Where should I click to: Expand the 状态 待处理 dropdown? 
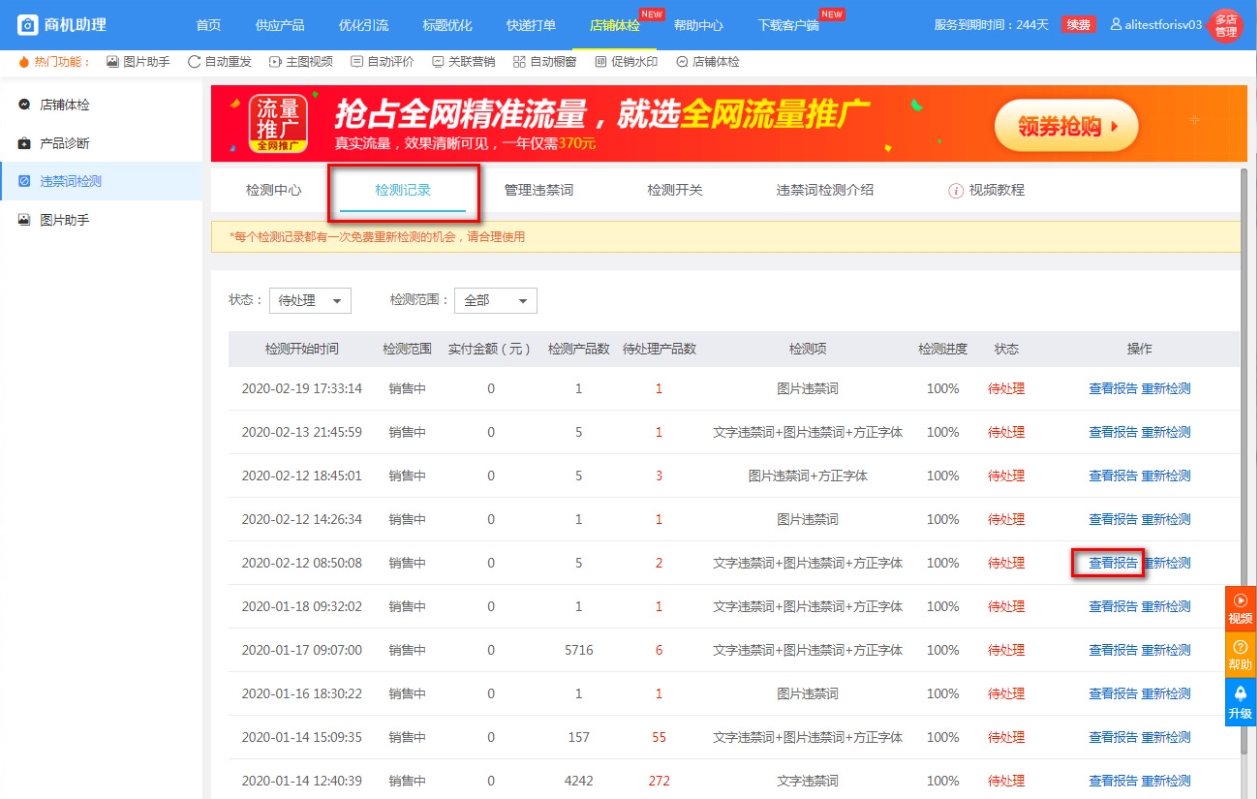tap(310, 301)
